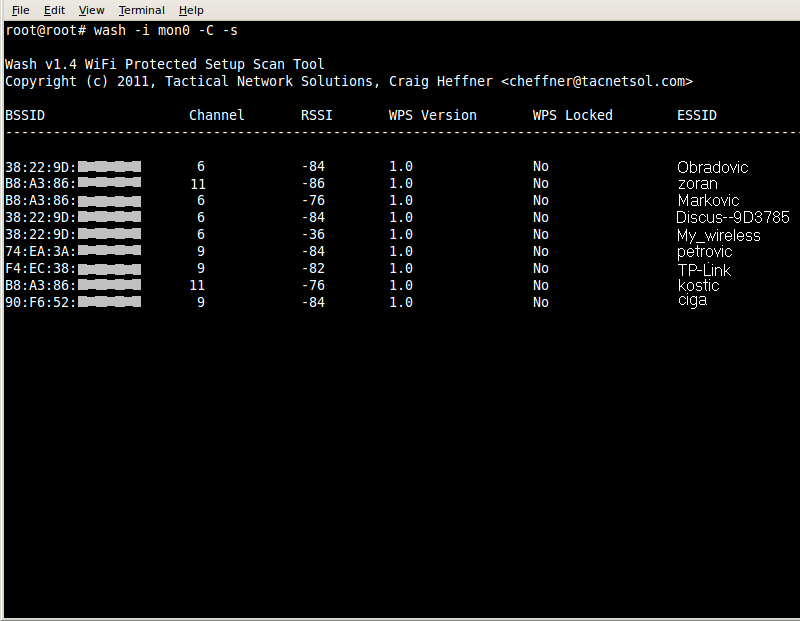800x621 pixels.
Task: Click the Wash v1.4 title line
Action: (165, 64)
